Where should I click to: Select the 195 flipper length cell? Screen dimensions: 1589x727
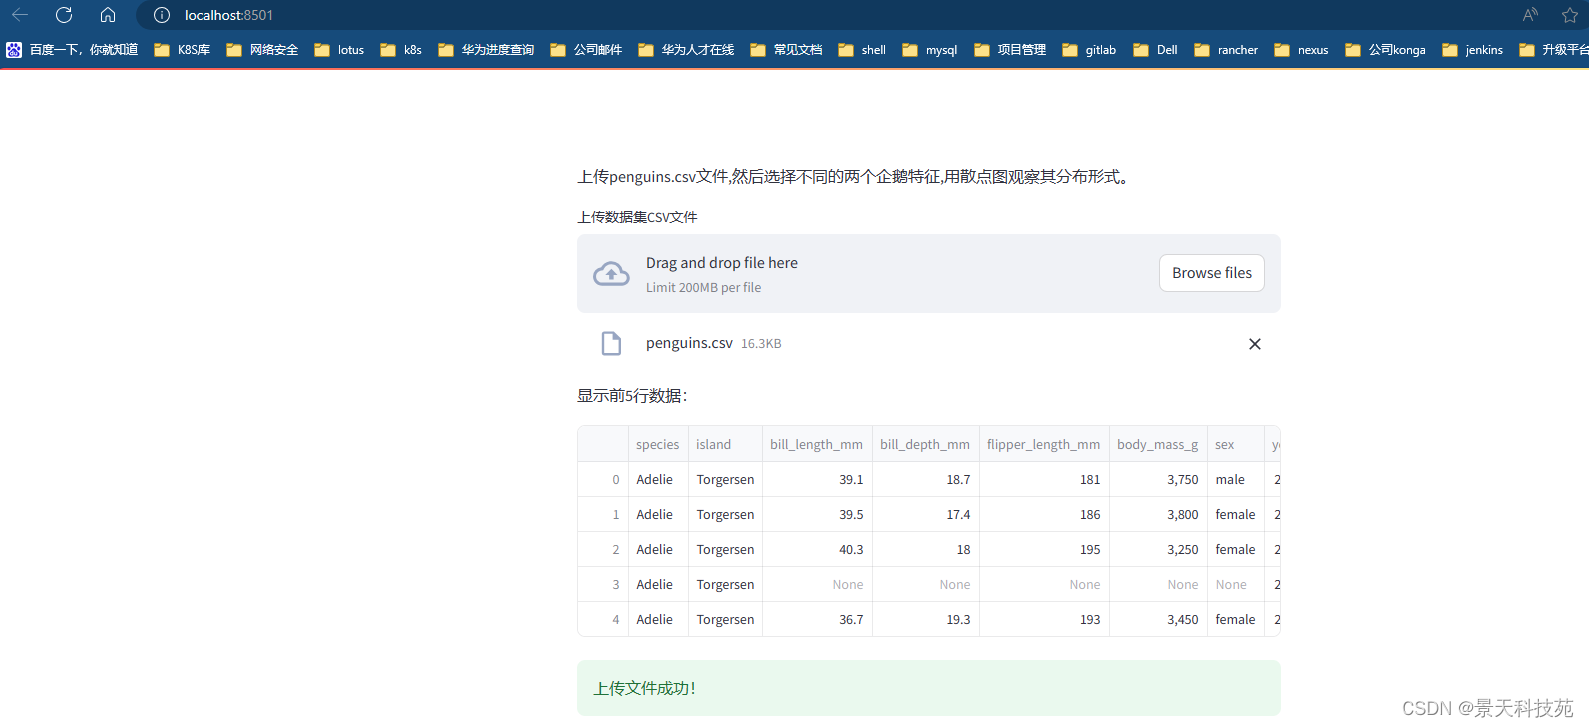[1044, 550]
